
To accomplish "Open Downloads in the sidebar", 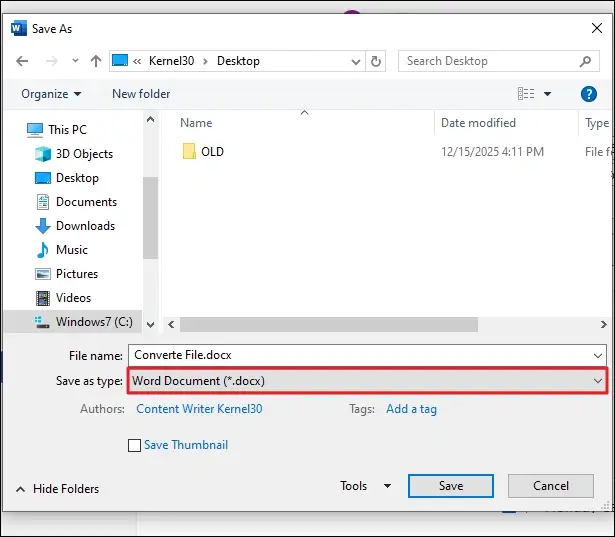I will 75,226.
